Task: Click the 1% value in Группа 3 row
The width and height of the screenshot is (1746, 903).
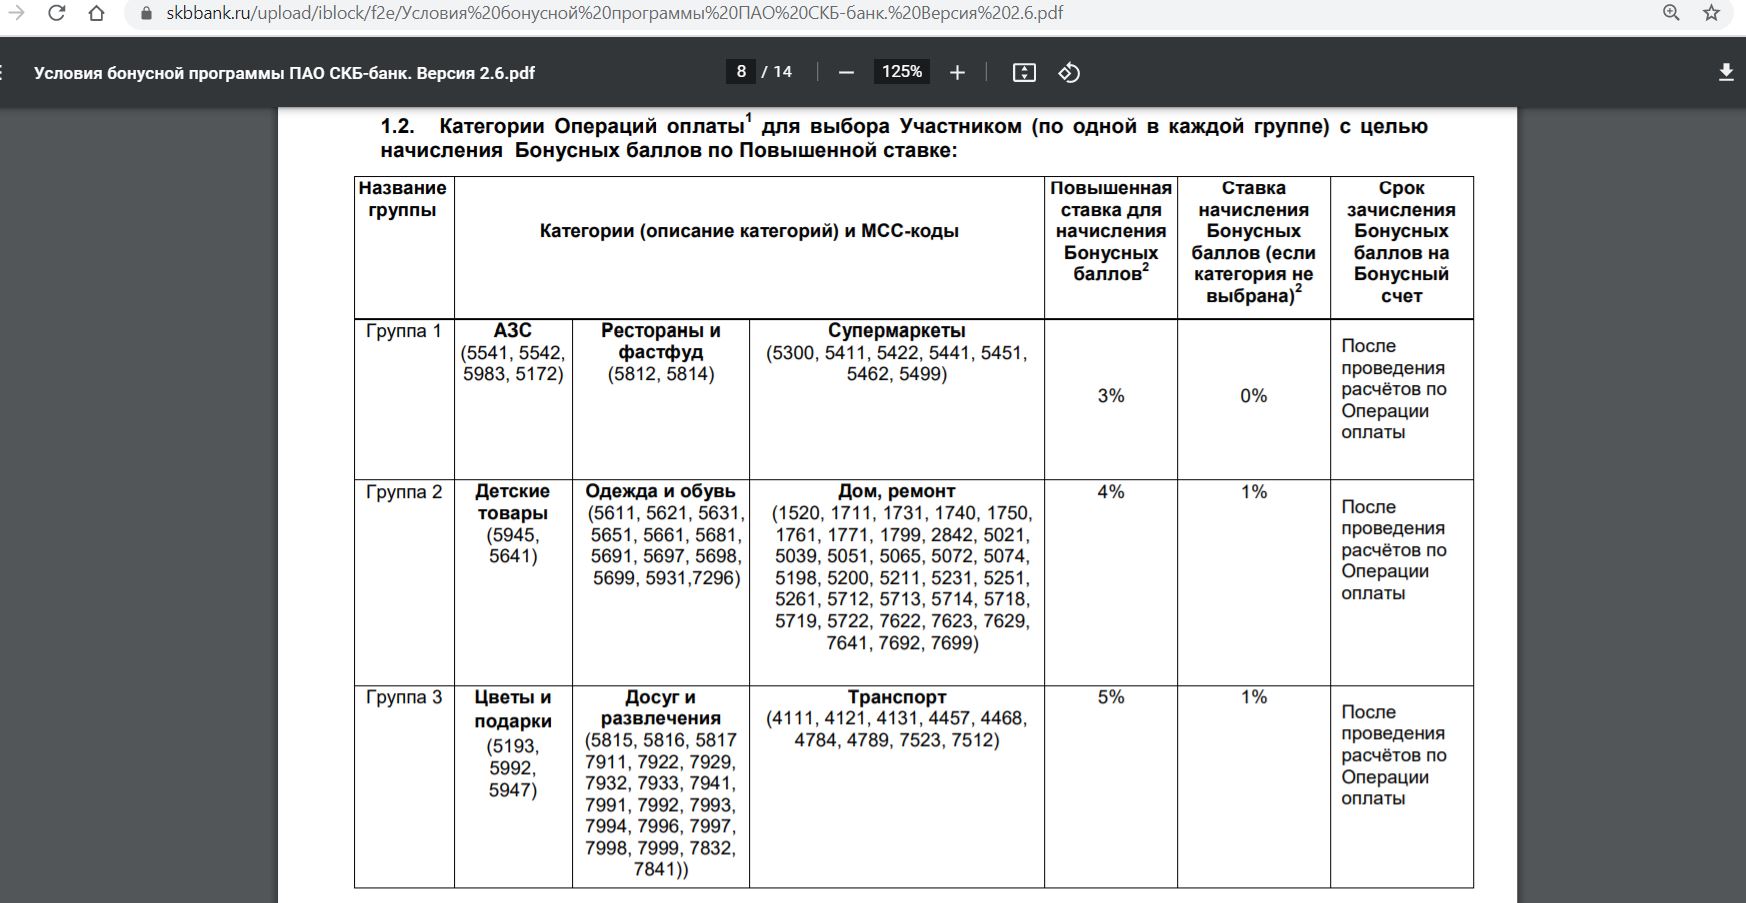Action: click(x=1253, y=697)
